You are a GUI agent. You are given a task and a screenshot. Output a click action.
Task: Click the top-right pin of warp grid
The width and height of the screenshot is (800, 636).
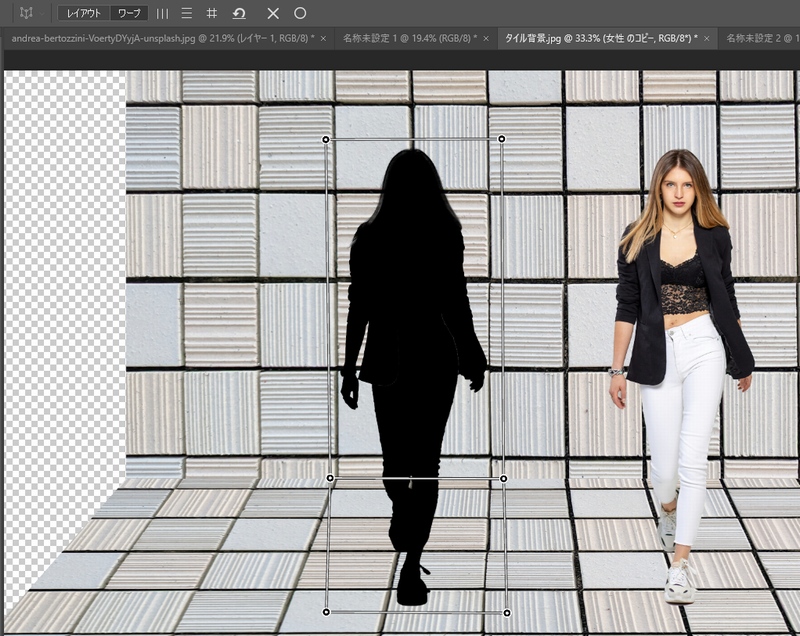click(x=502, y=139)
